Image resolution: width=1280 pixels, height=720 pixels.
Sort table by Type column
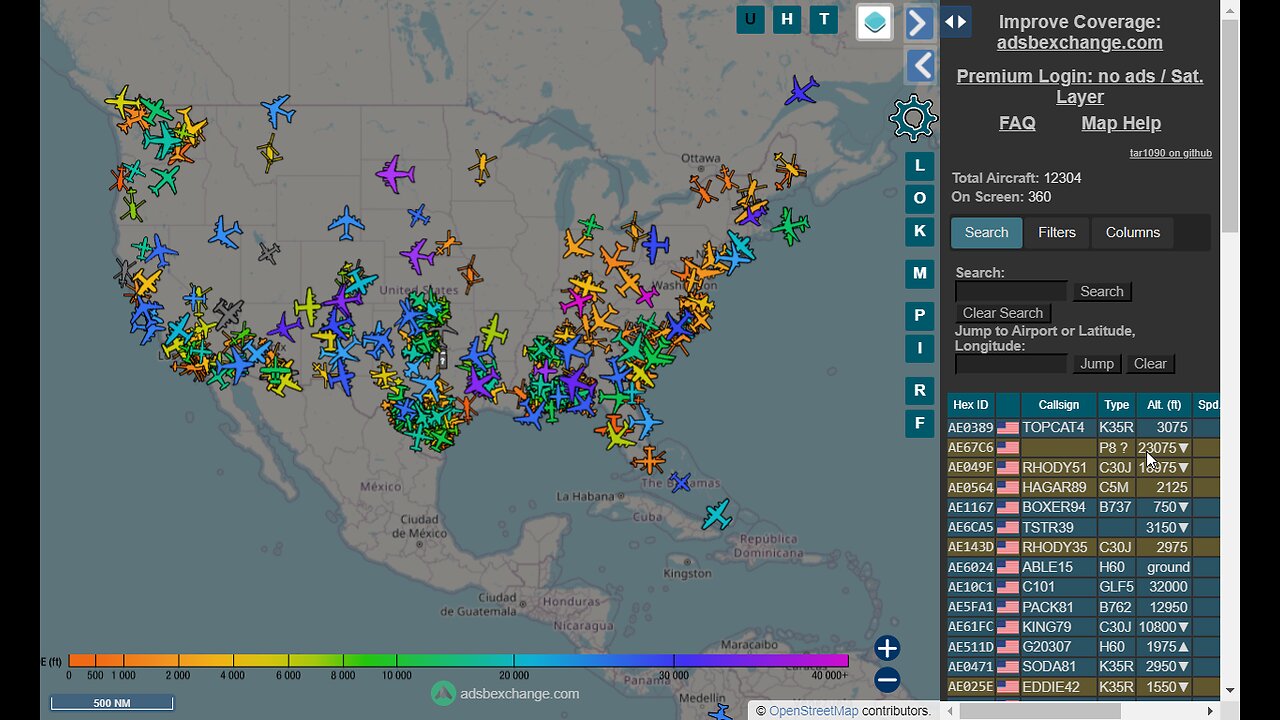coord(1116,405)
